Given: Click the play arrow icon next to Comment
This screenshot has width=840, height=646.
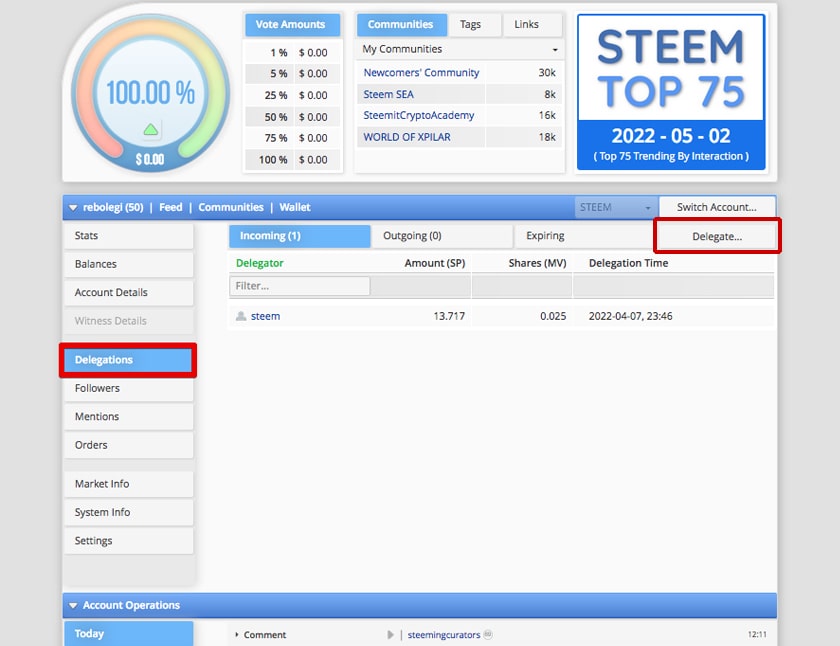Looking at the screenshot, I should coord(390,635).
